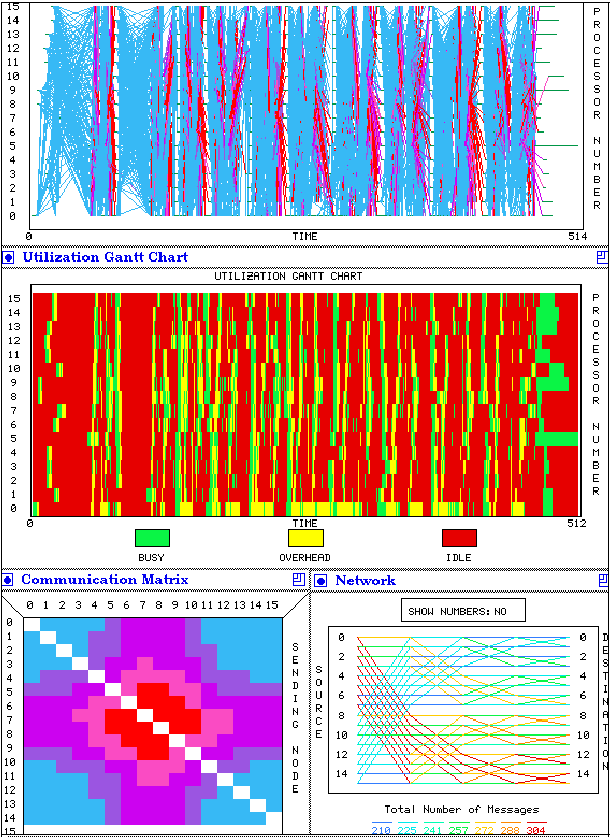
Task: Select the Communication Matrix title bar
Action: coord(150,580)
